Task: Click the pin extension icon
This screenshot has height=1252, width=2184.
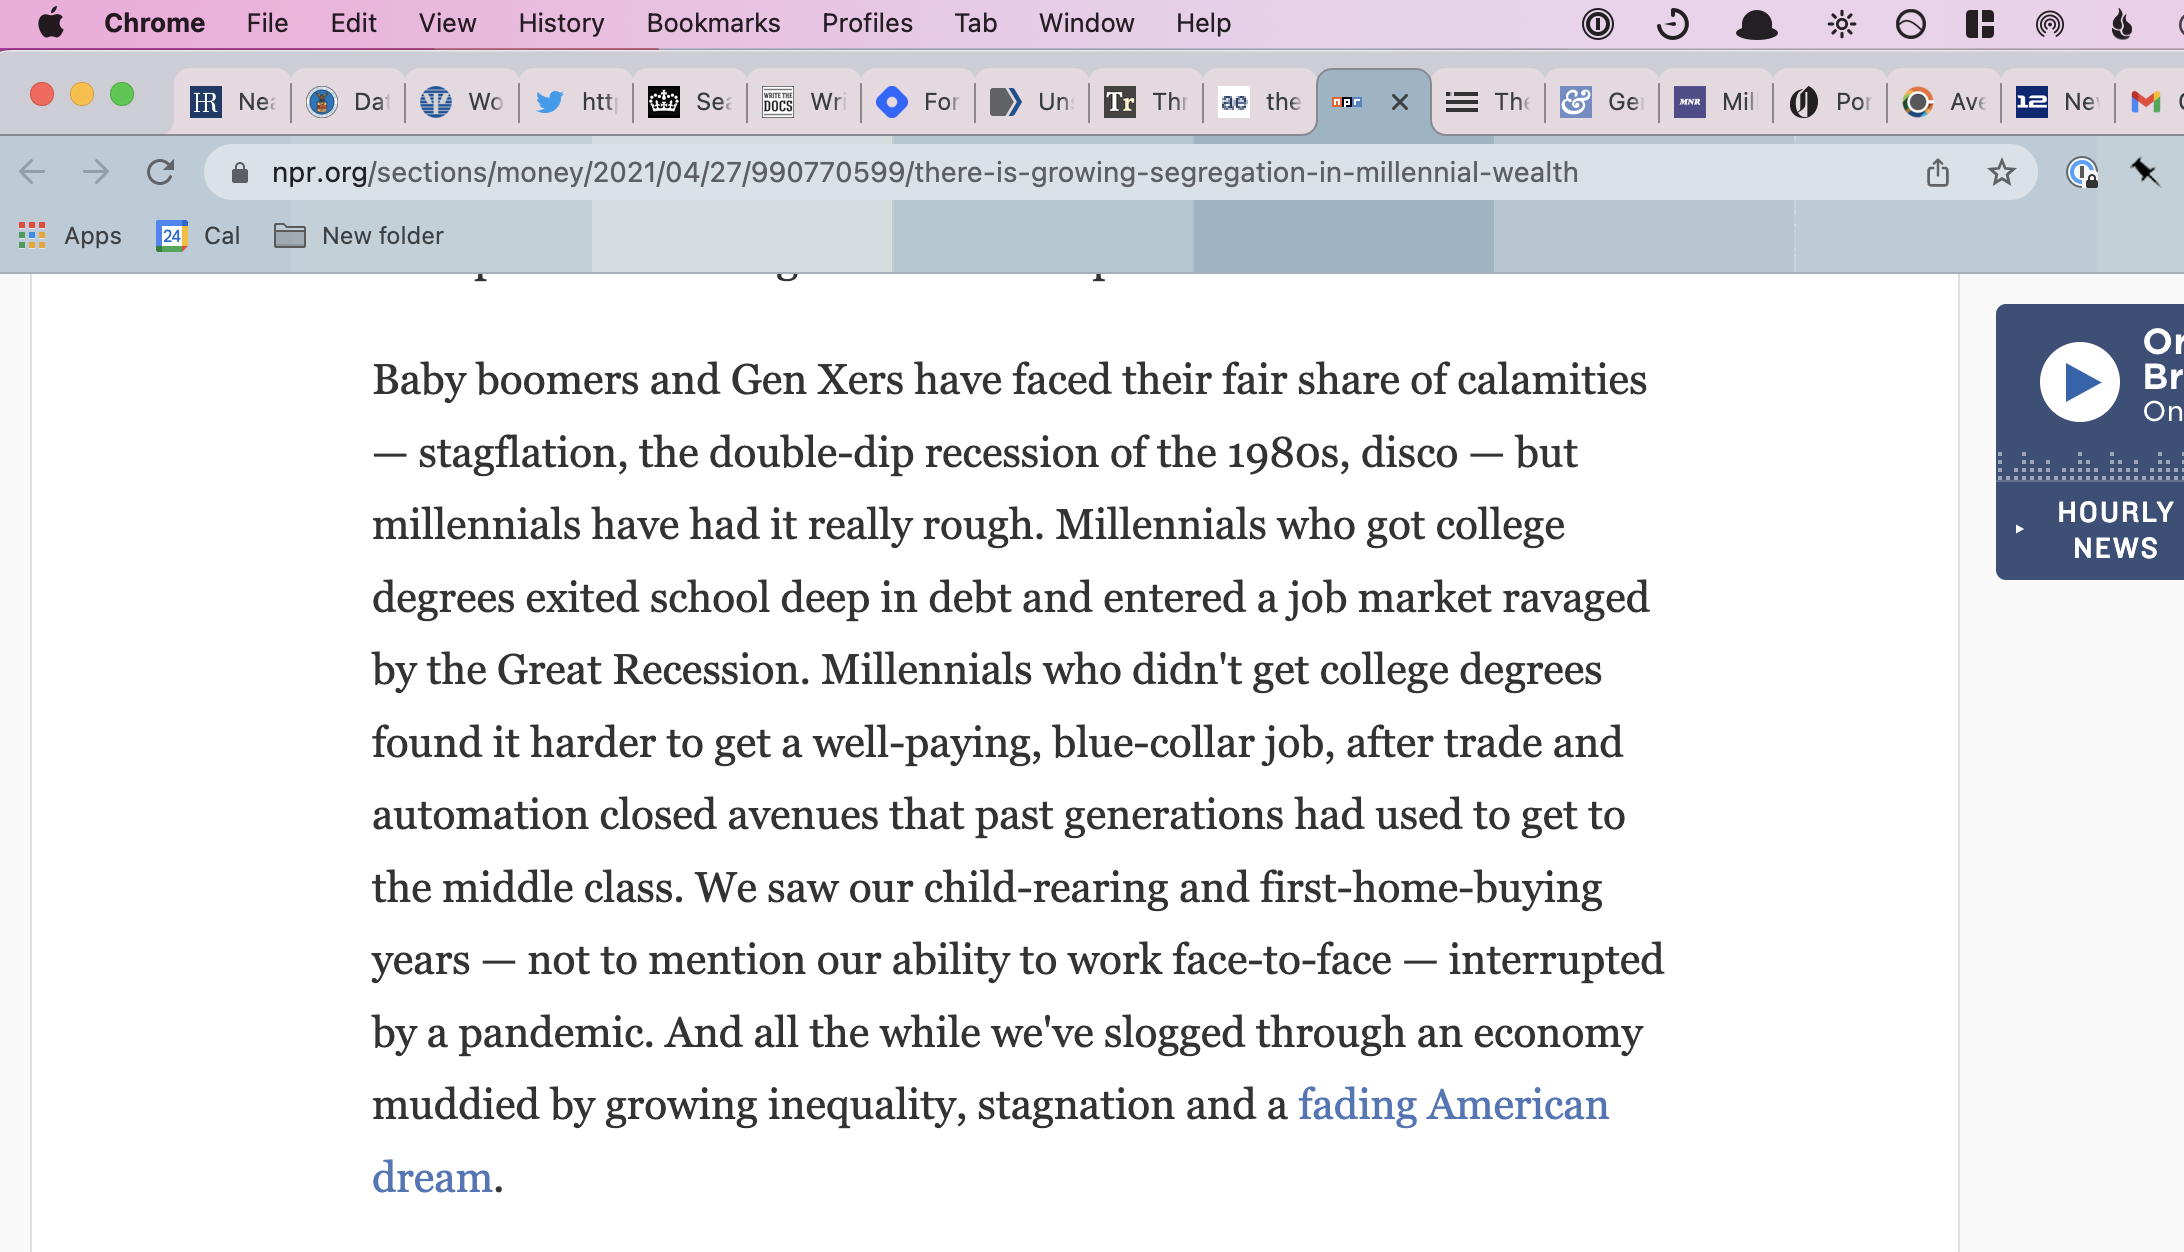Action: 2144,173
